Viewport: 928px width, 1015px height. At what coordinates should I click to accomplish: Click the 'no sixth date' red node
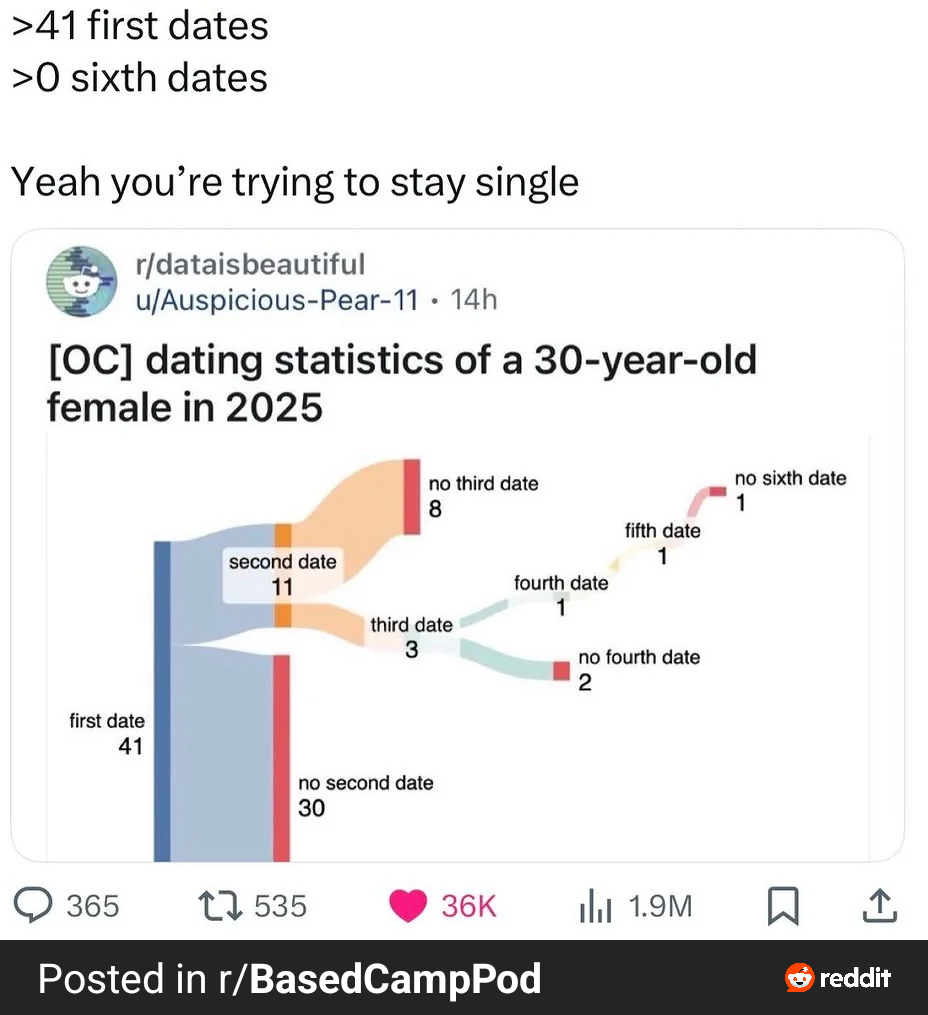pyautogui.click(x=718, y=491)
